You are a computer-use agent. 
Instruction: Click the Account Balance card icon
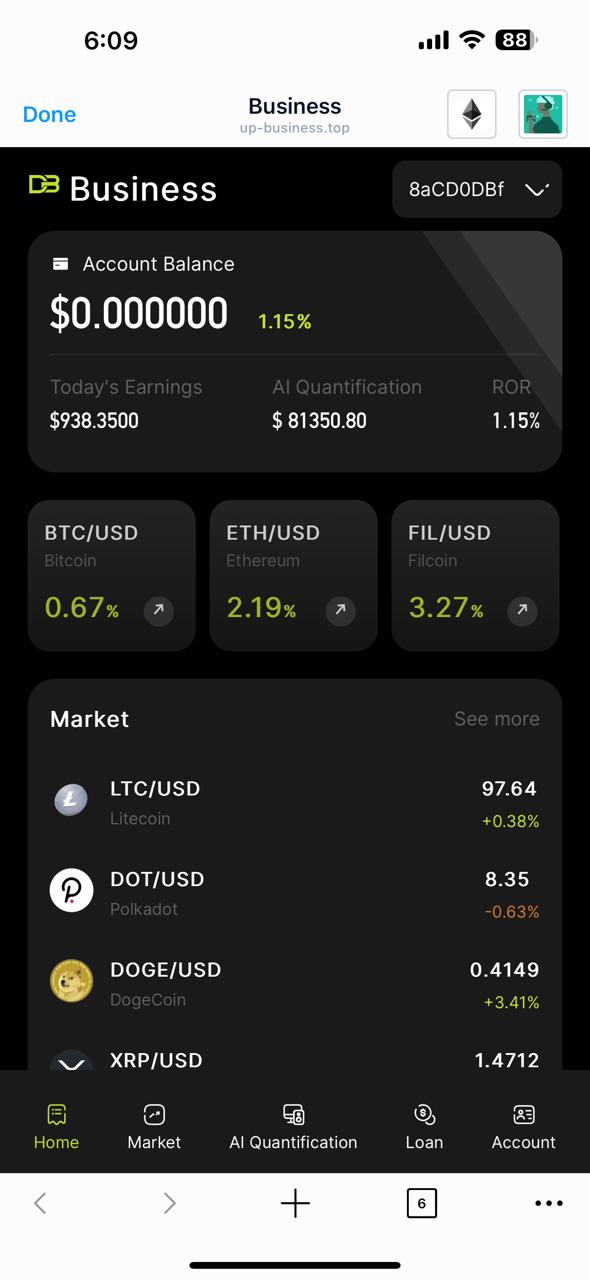click(61, 264)
